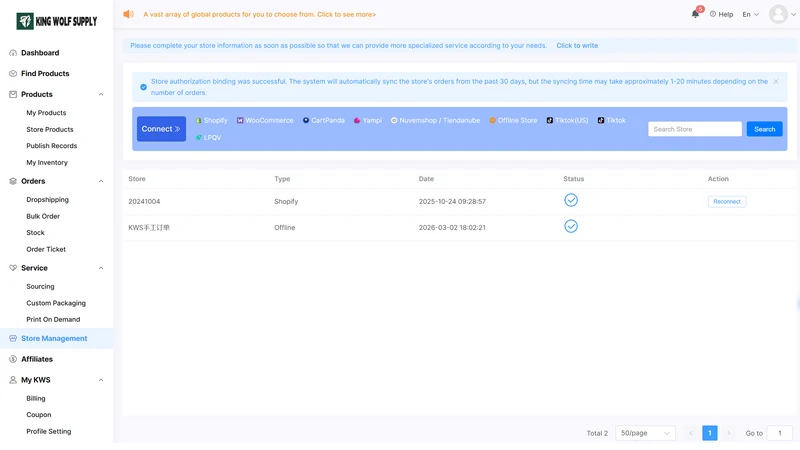Select the Shopify platform icon

pos(198,120)
